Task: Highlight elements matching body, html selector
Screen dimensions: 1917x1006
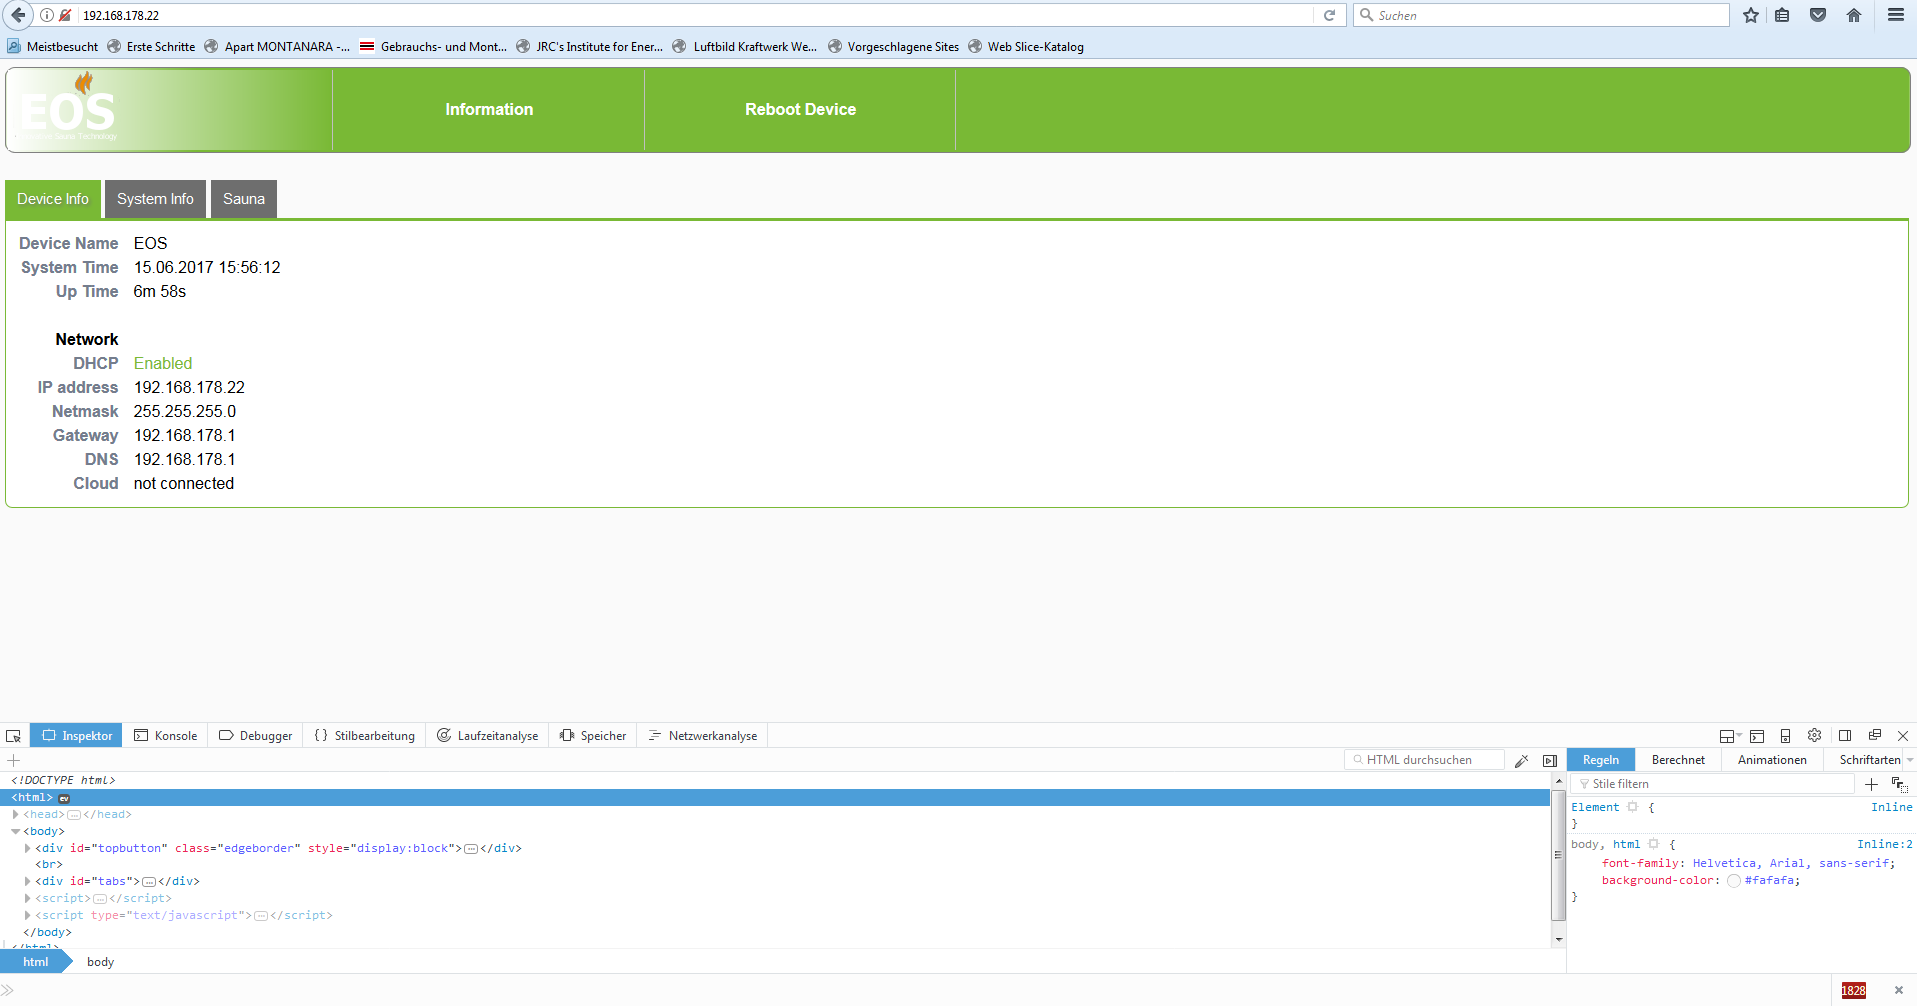Action: tap(1654, 844)
